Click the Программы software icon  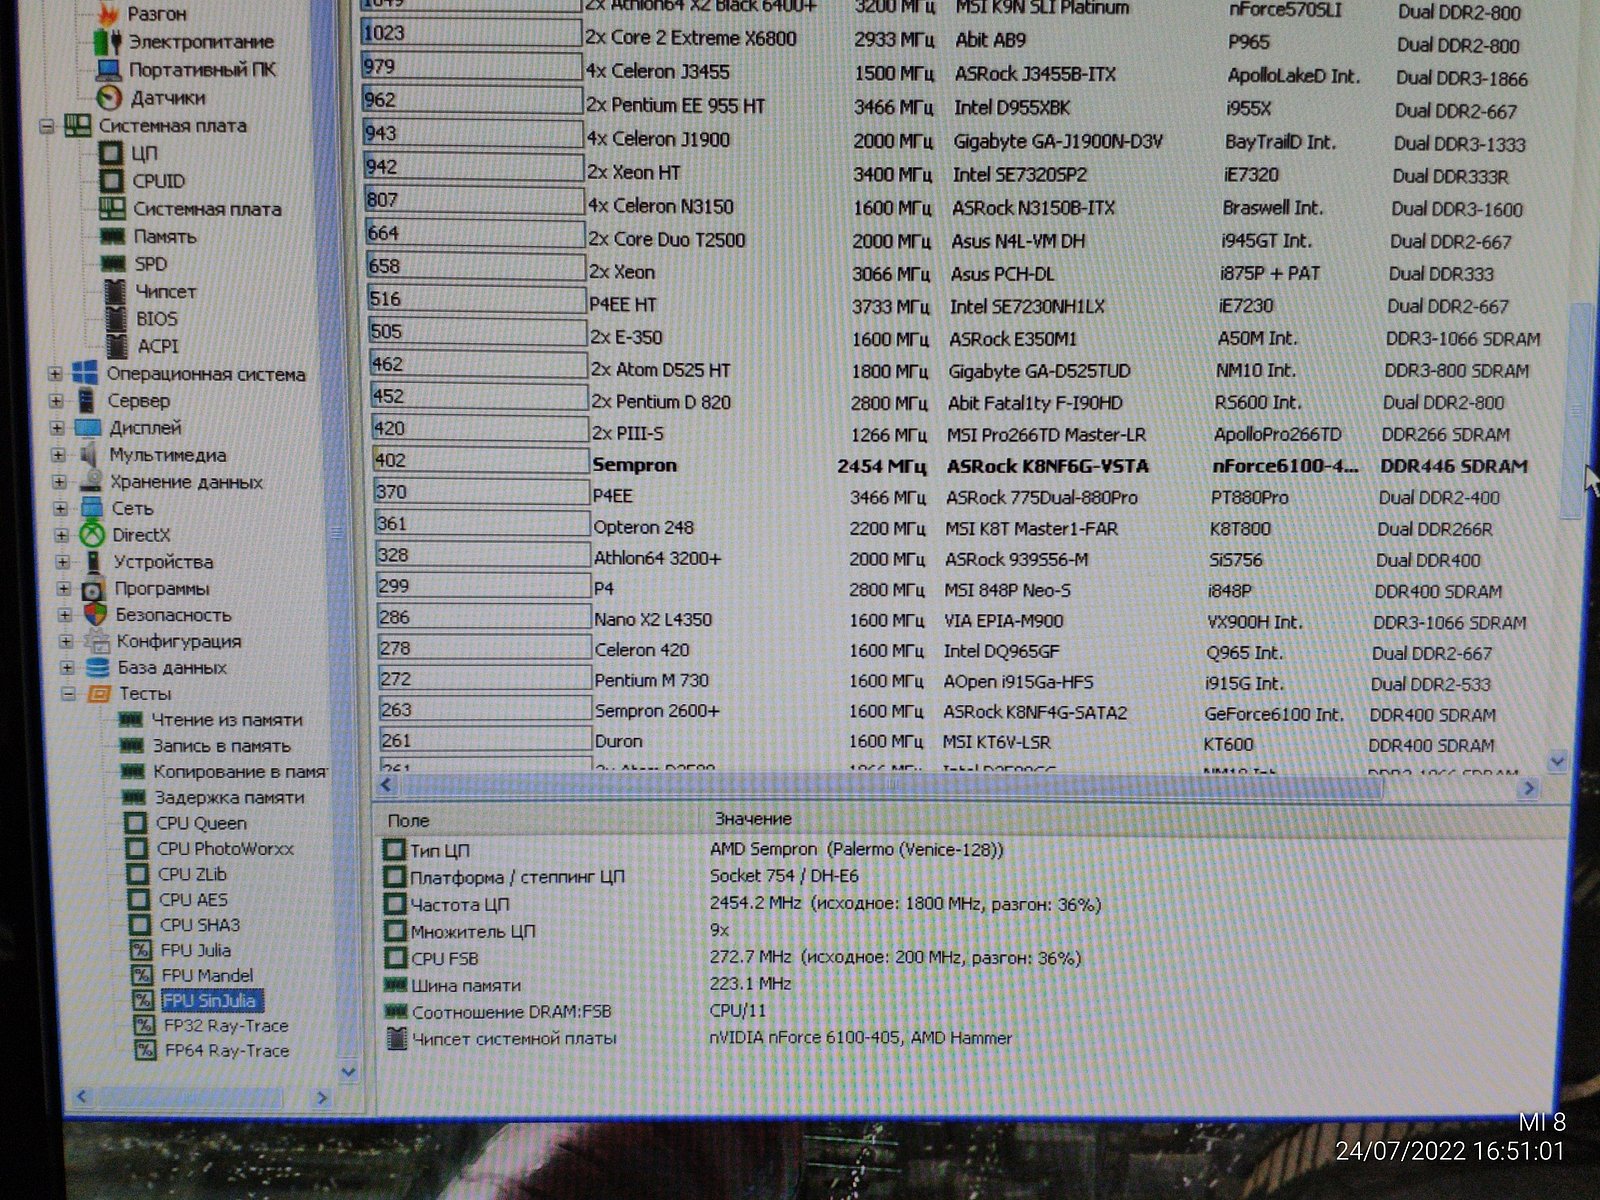coord(94,589)
